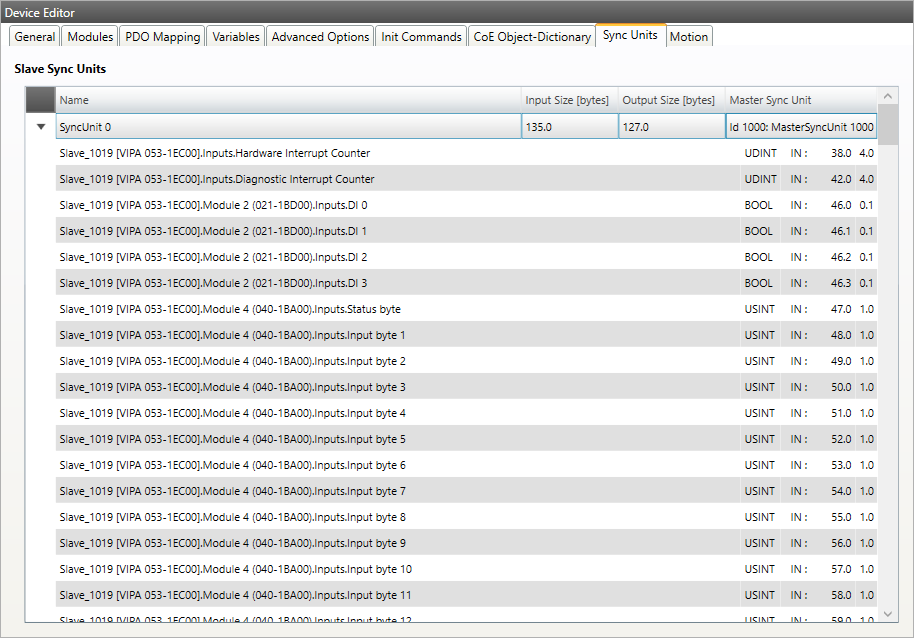Click the Name column header

click(288, 100)
